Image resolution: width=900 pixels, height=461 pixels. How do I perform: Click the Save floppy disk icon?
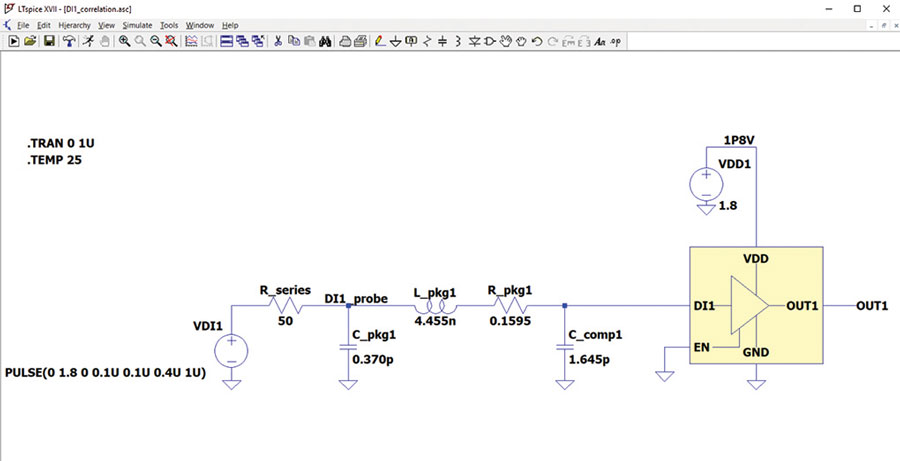pyautogui.click(x=49, y=41)
